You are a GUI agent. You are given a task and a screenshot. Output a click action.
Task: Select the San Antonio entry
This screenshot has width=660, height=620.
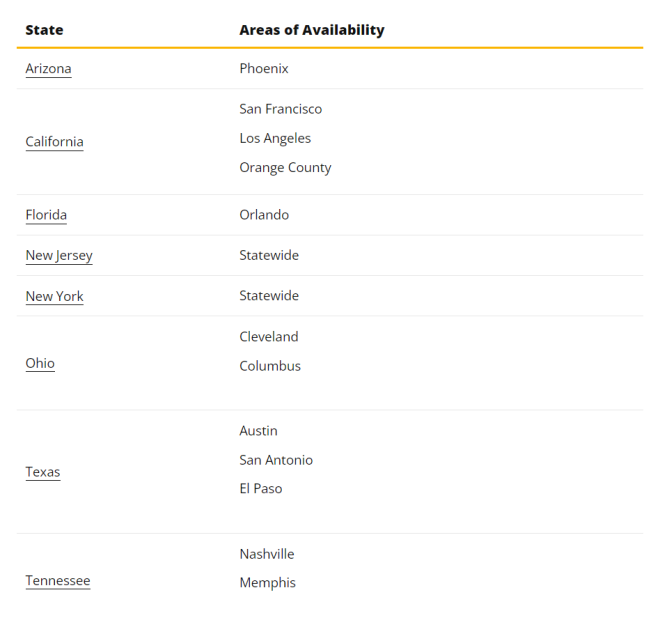(276, 460)
